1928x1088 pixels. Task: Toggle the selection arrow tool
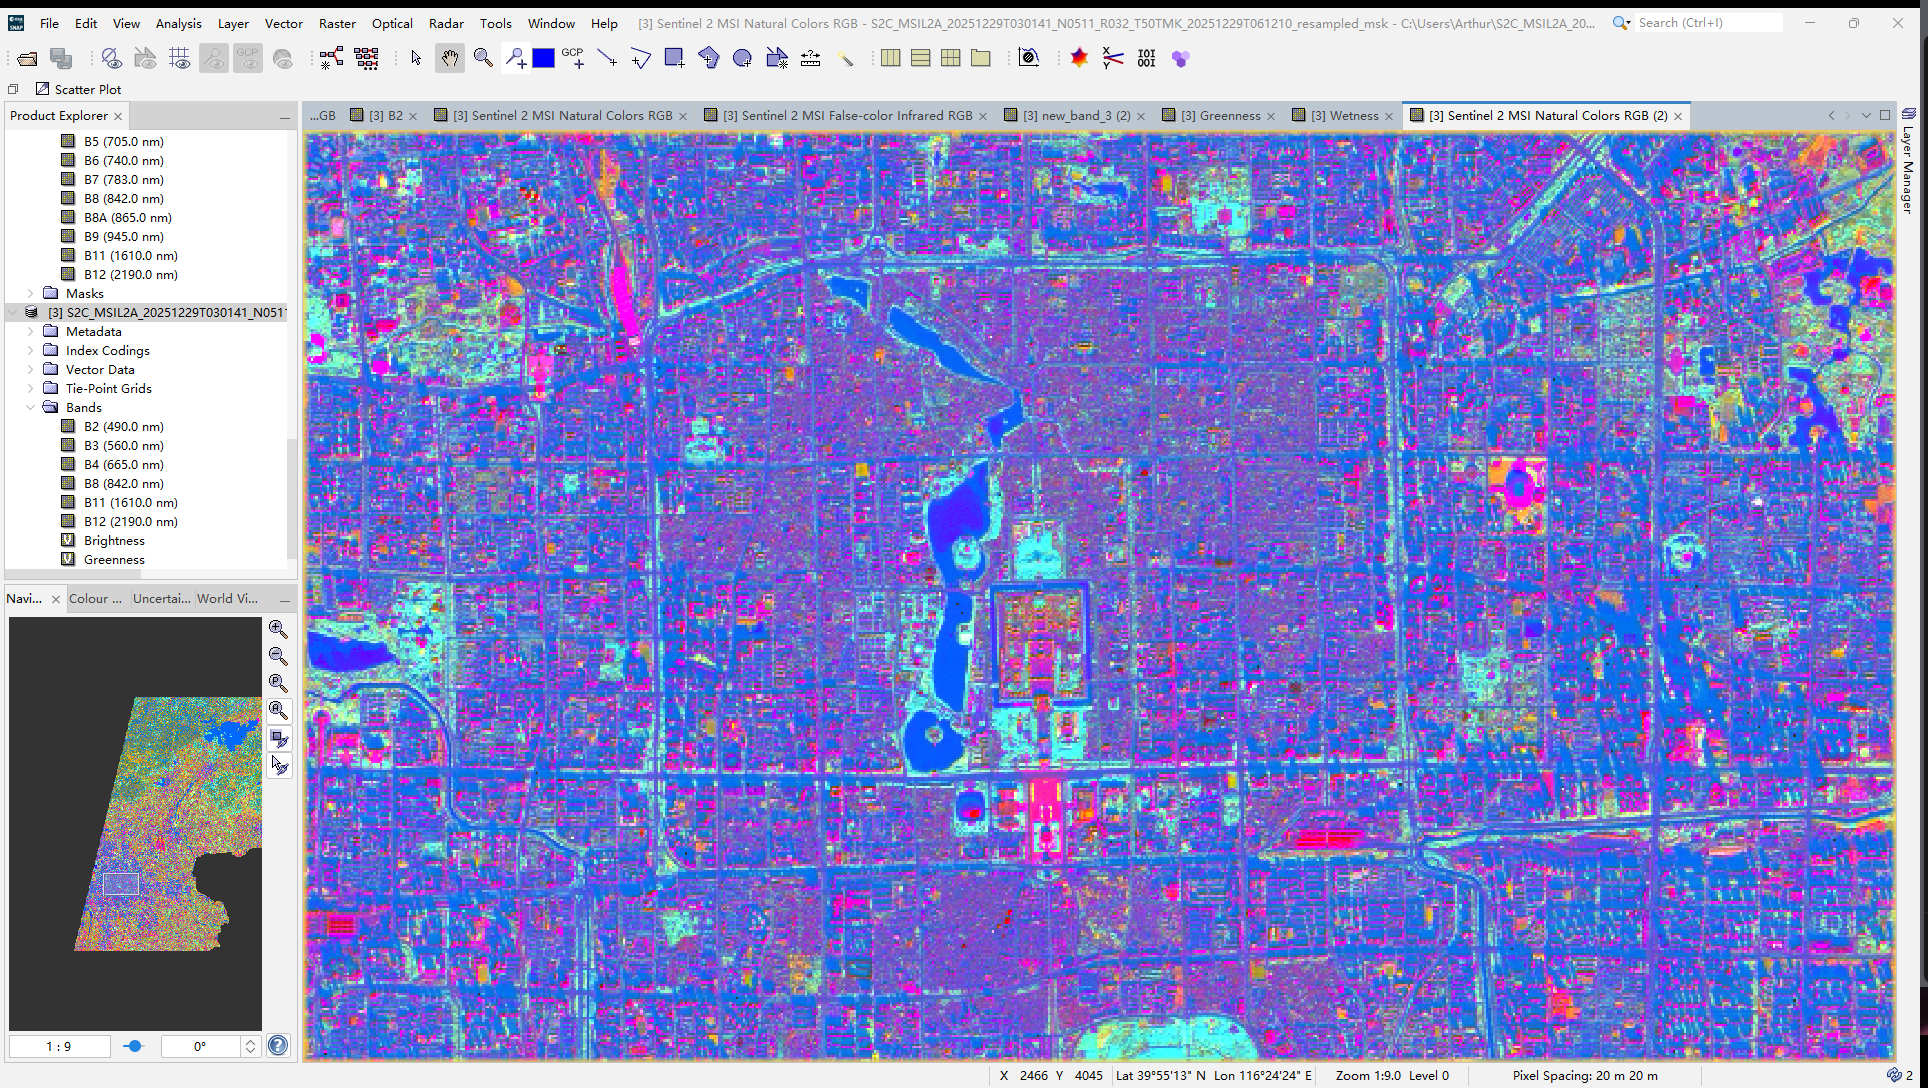416,59
